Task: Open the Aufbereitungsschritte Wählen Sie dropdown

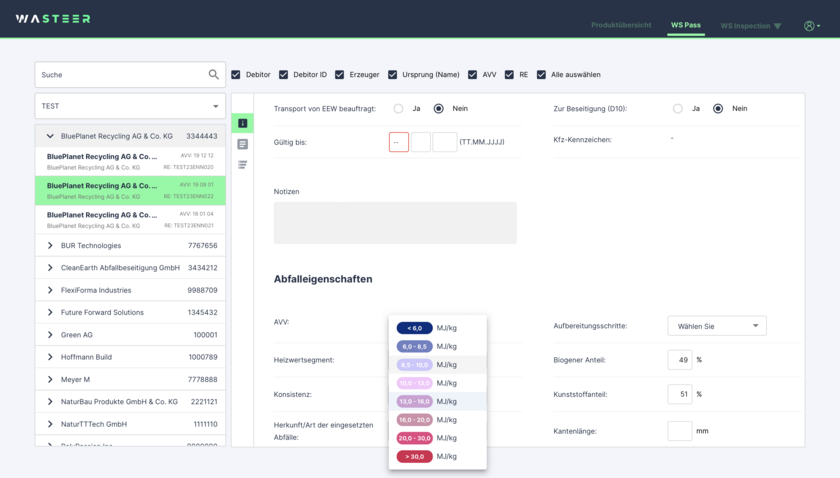Action: 717,326
